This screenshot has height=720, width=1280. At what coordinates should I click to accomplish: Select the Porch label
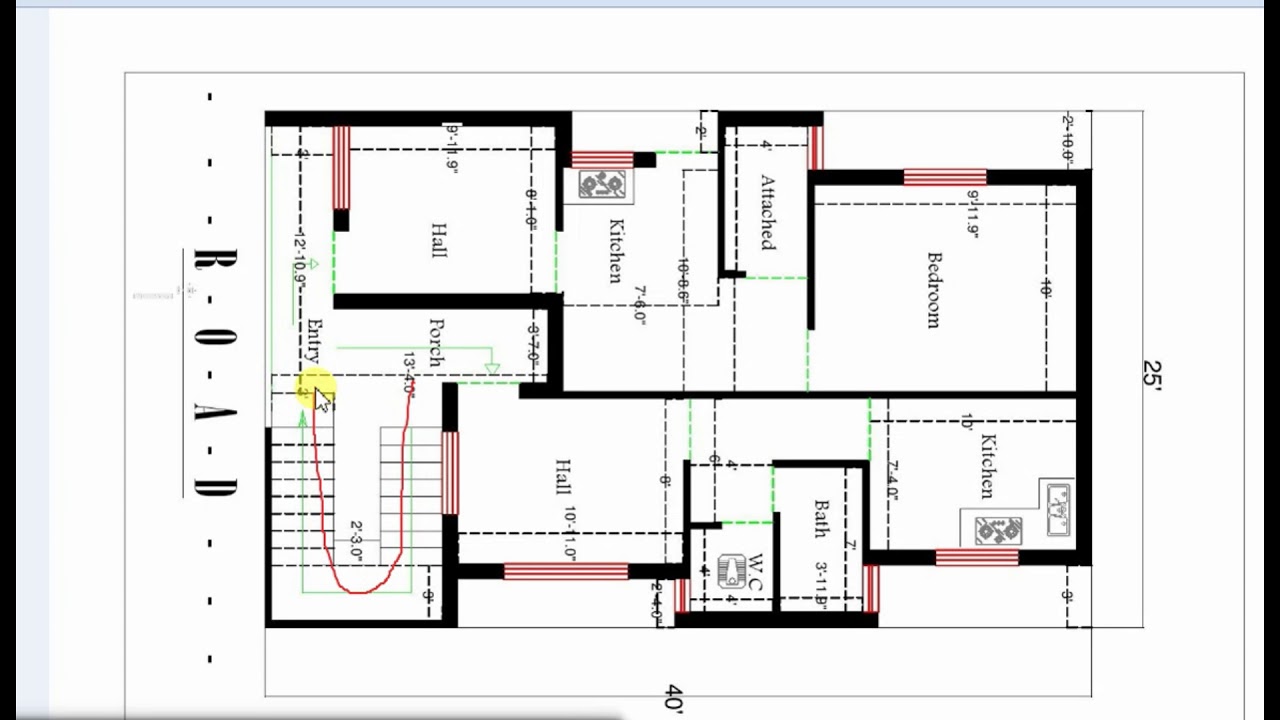pos(436,343)
